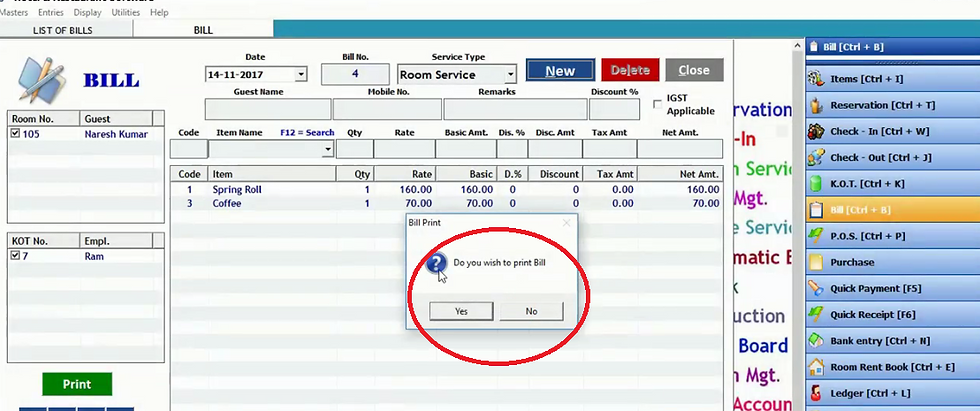
Task: Click Ledger [Ctrl + L] label
Action: tap(870, 394)
